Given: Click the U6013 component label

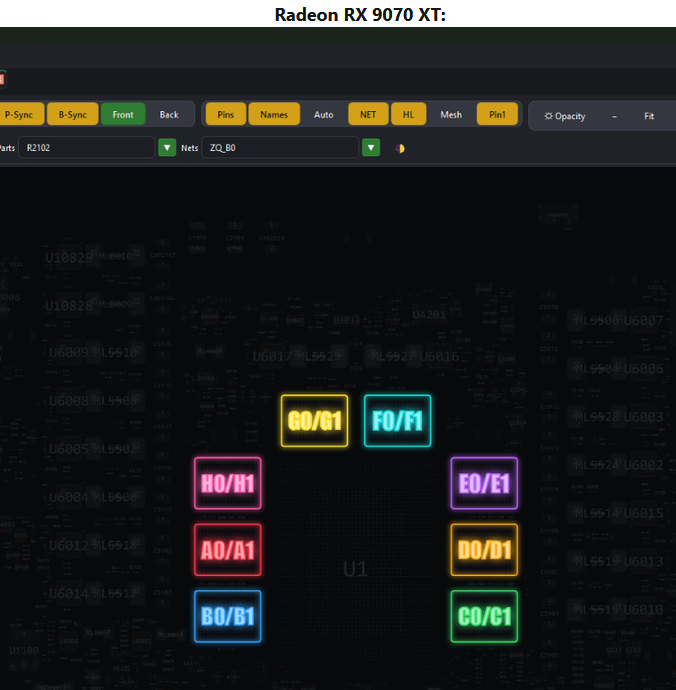Looking at the screenshot, I should pos(643,562).
